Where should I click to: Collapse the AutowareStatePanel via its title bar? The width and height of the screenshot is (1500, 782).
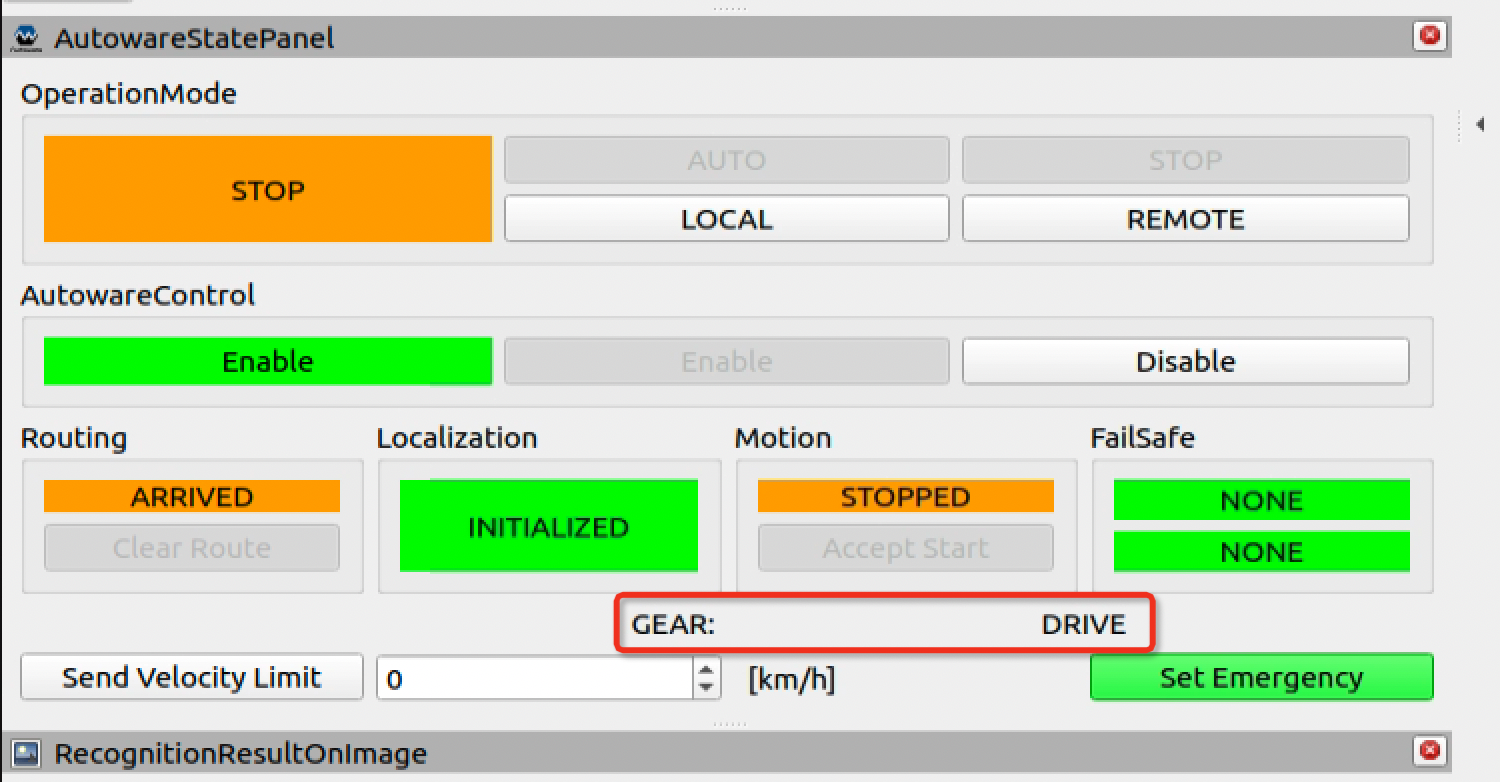coord(400,37)
